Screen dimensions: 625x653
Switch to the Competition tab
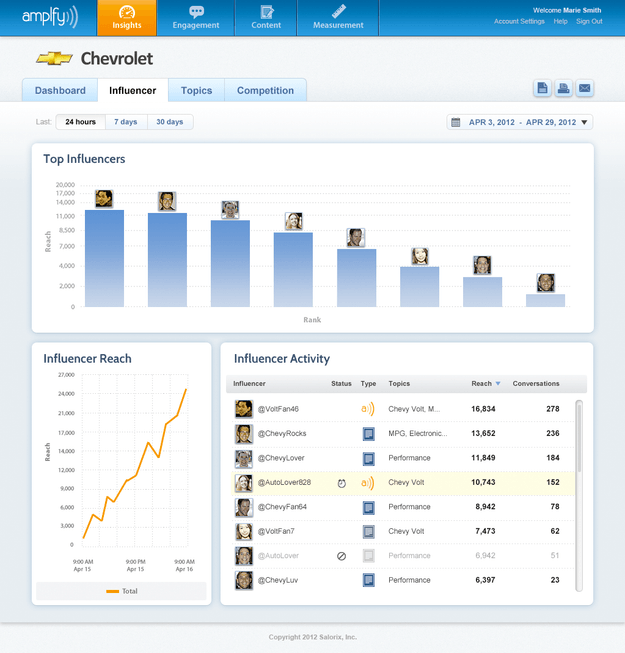[266, 90]
